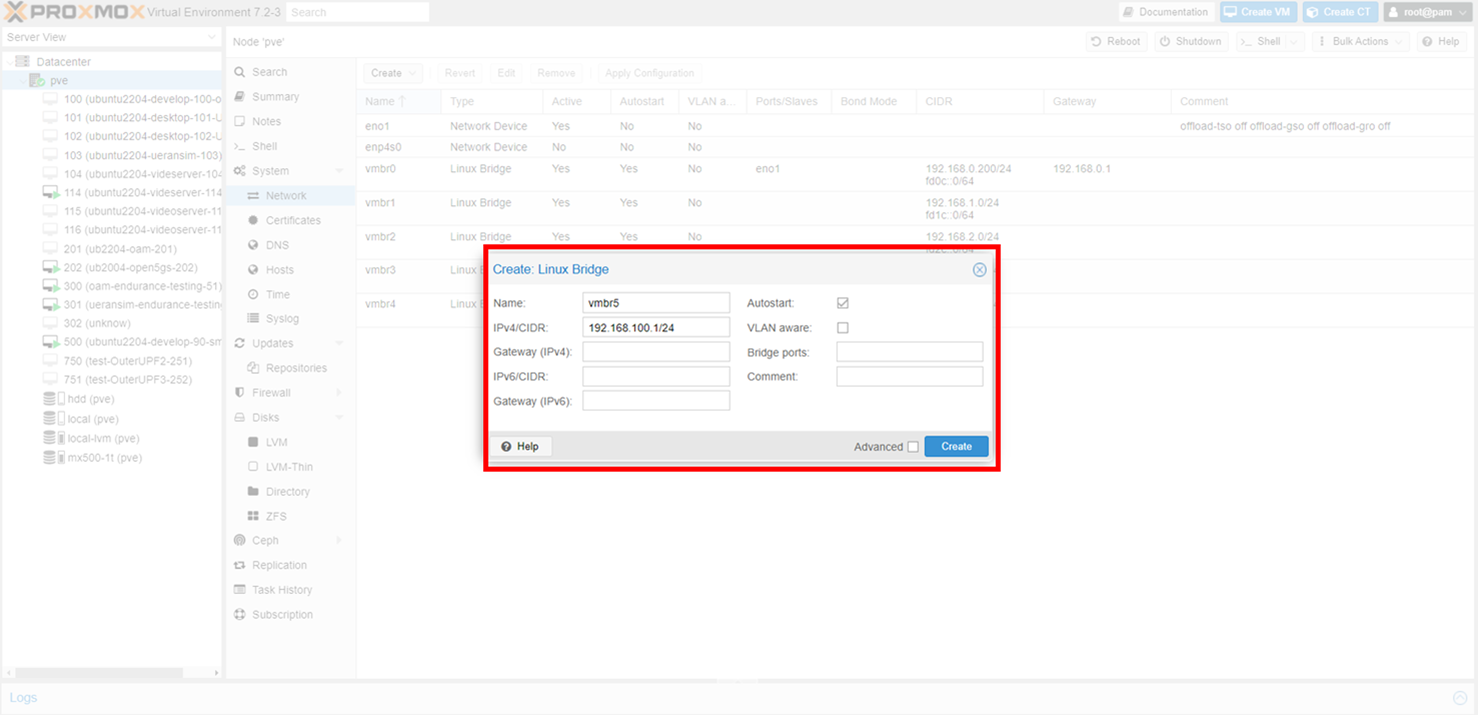Click the Proxmox logo

74,12
